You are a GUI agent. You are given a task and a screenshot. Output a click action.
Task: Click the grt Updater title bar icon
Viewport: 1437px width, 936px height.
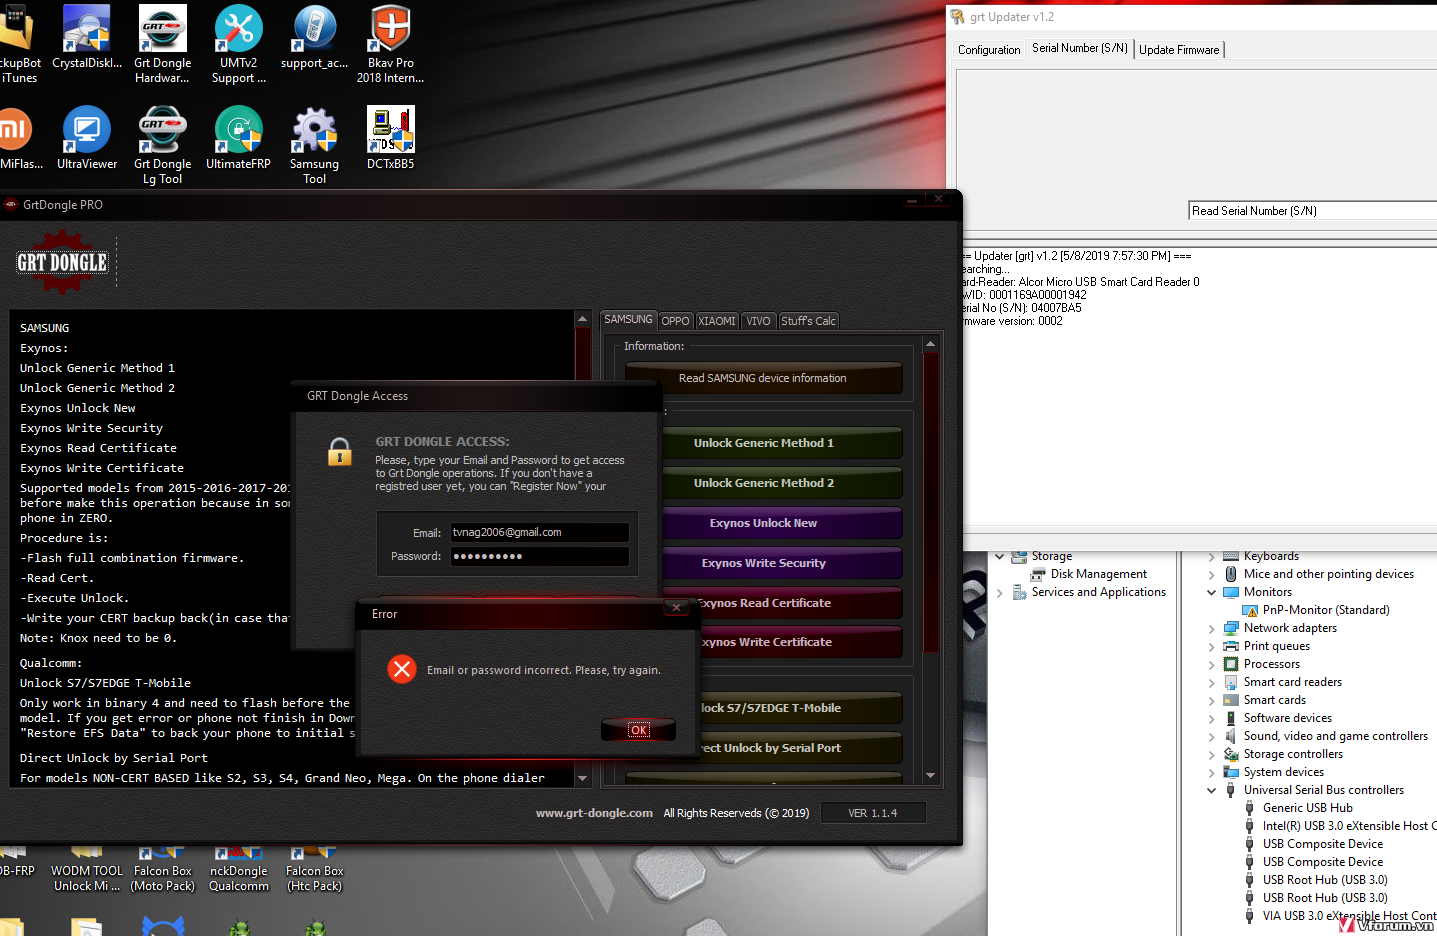pyautogui.click(x=957, y=17)
